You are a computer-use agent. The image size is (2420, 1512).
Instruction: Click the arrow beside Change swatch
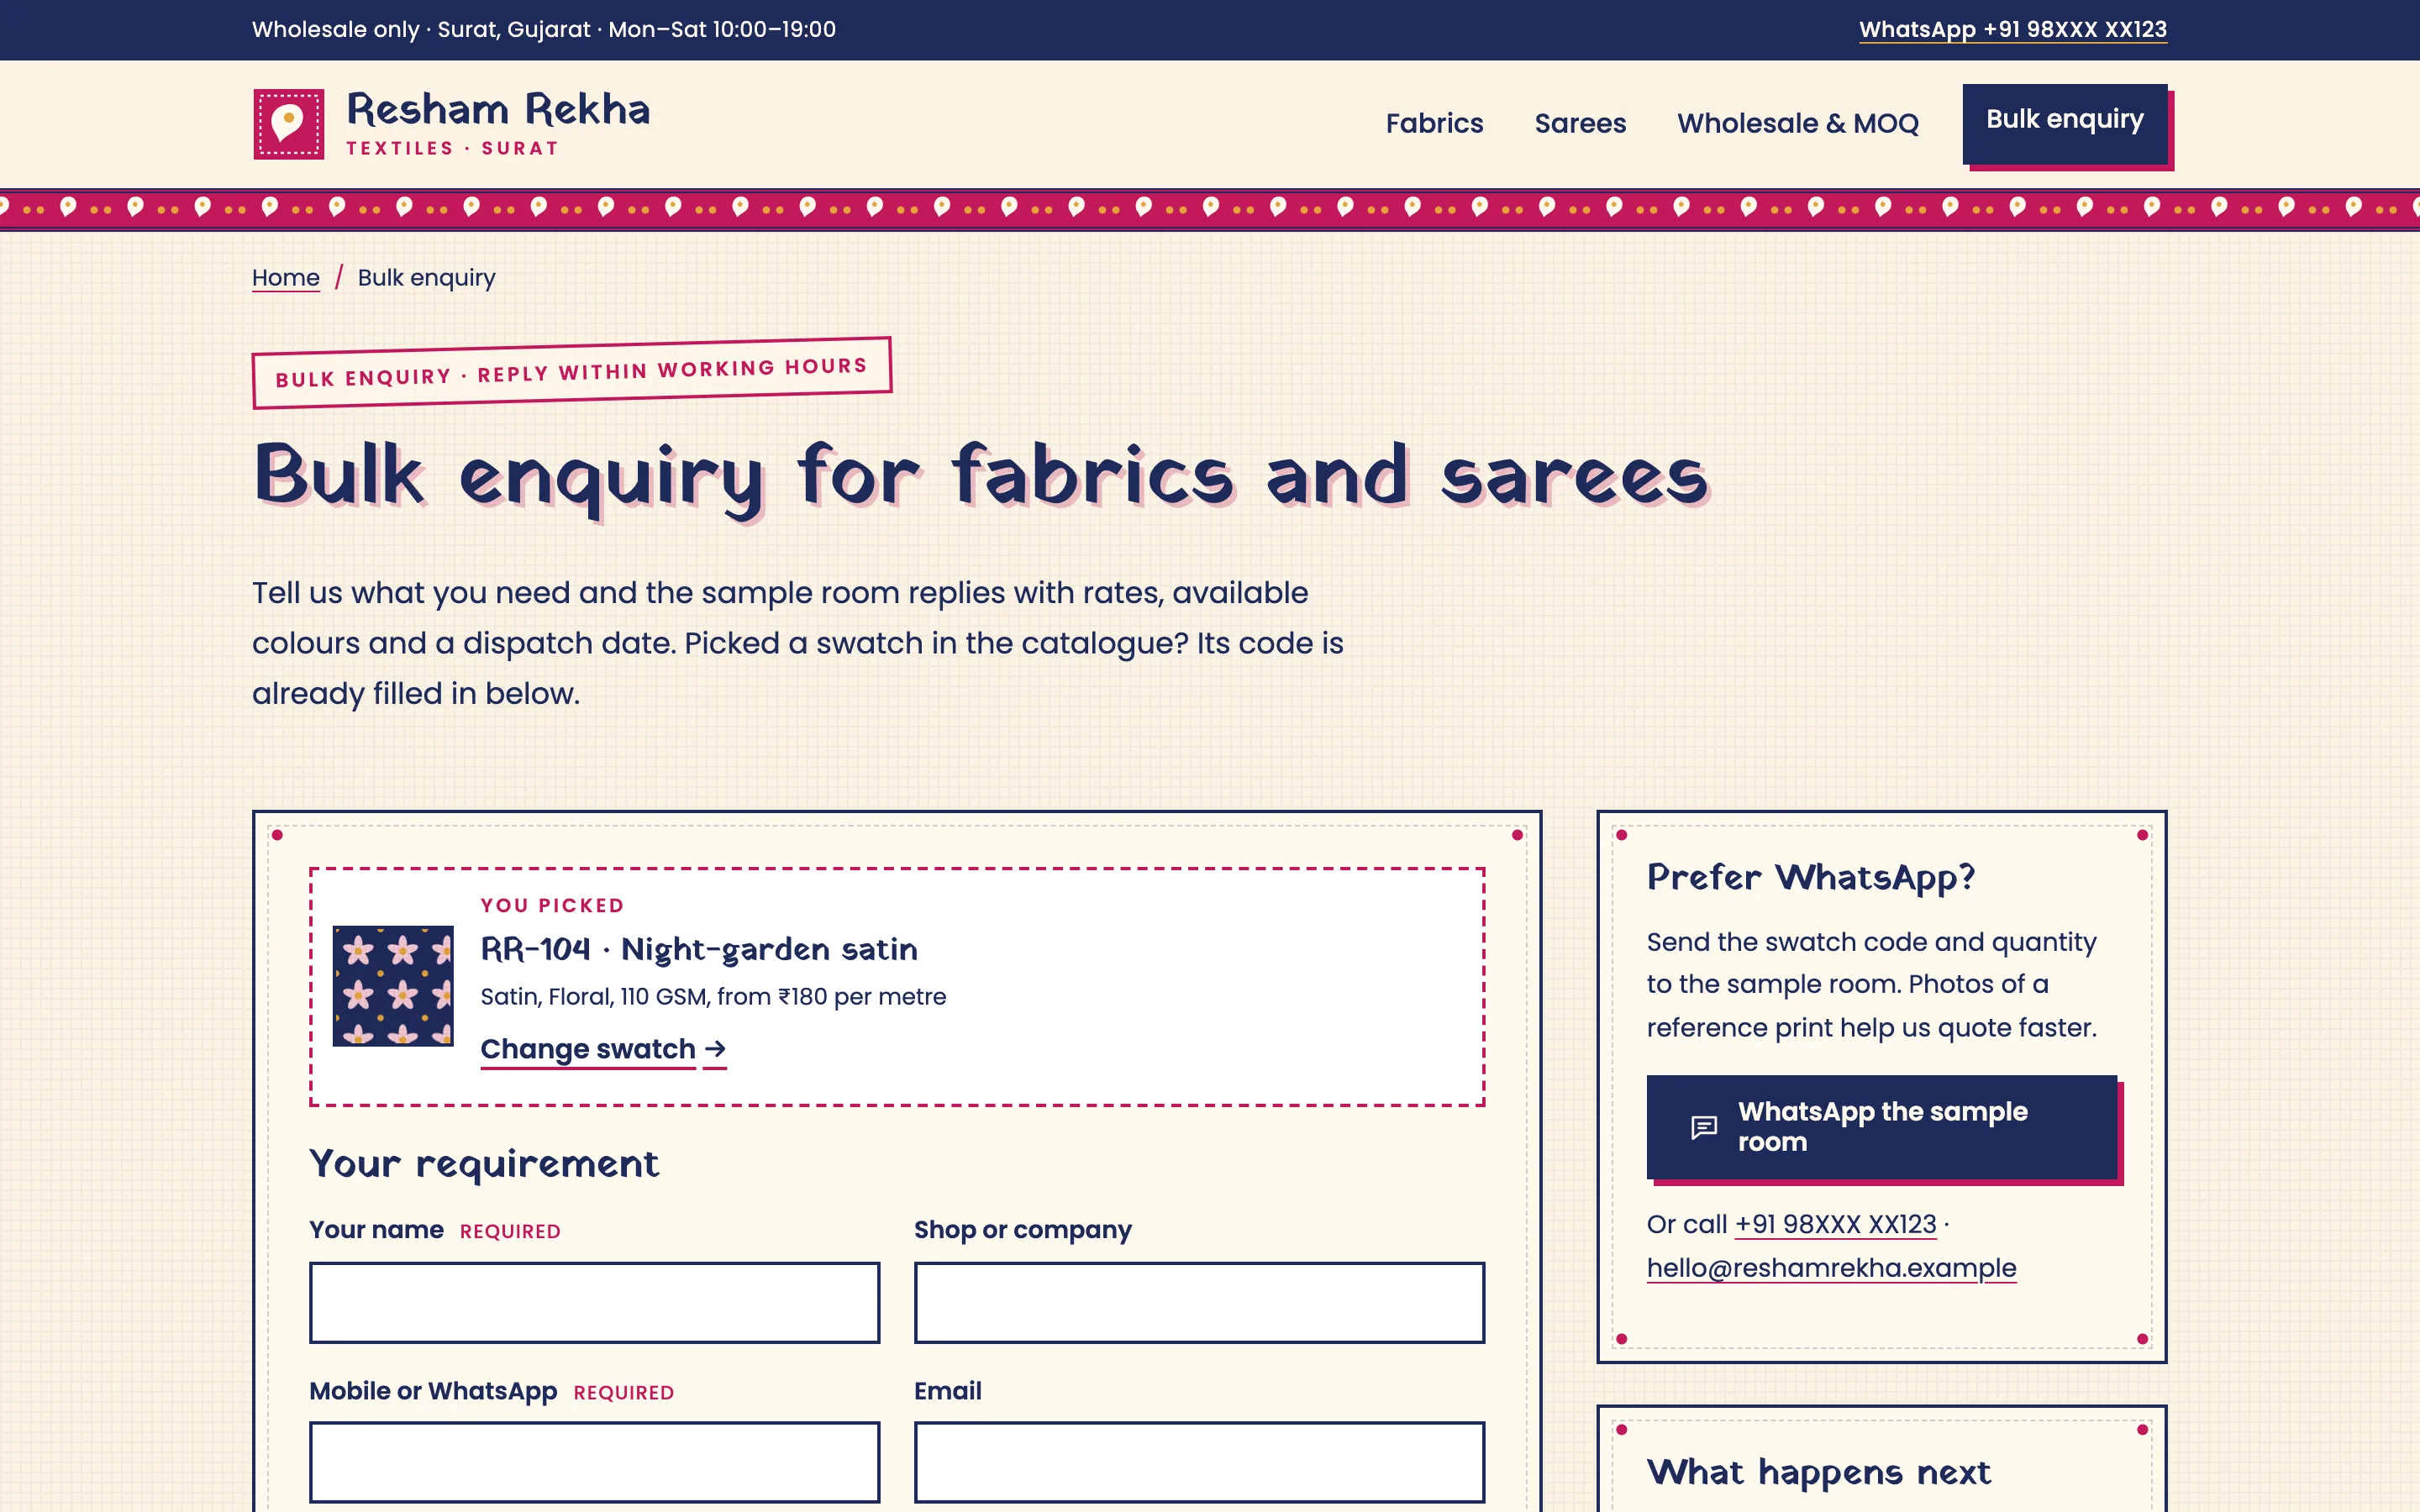click(715, 1048)
